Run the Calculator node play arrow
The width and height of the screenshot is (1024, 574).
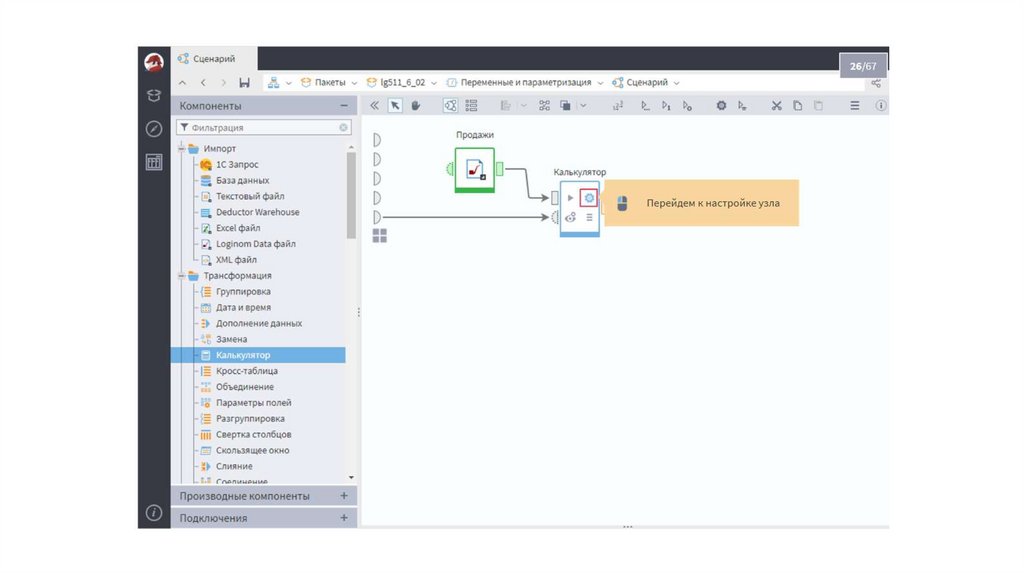(571, 198)
